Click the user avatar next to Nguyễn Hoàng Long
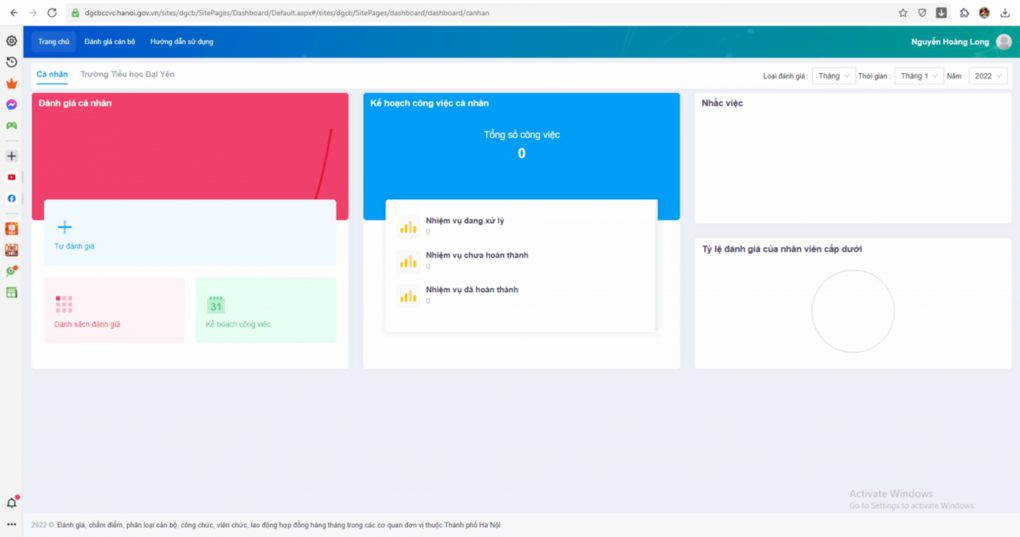Viewport: 1020px width, 537px height. [x=1004, y=42]
